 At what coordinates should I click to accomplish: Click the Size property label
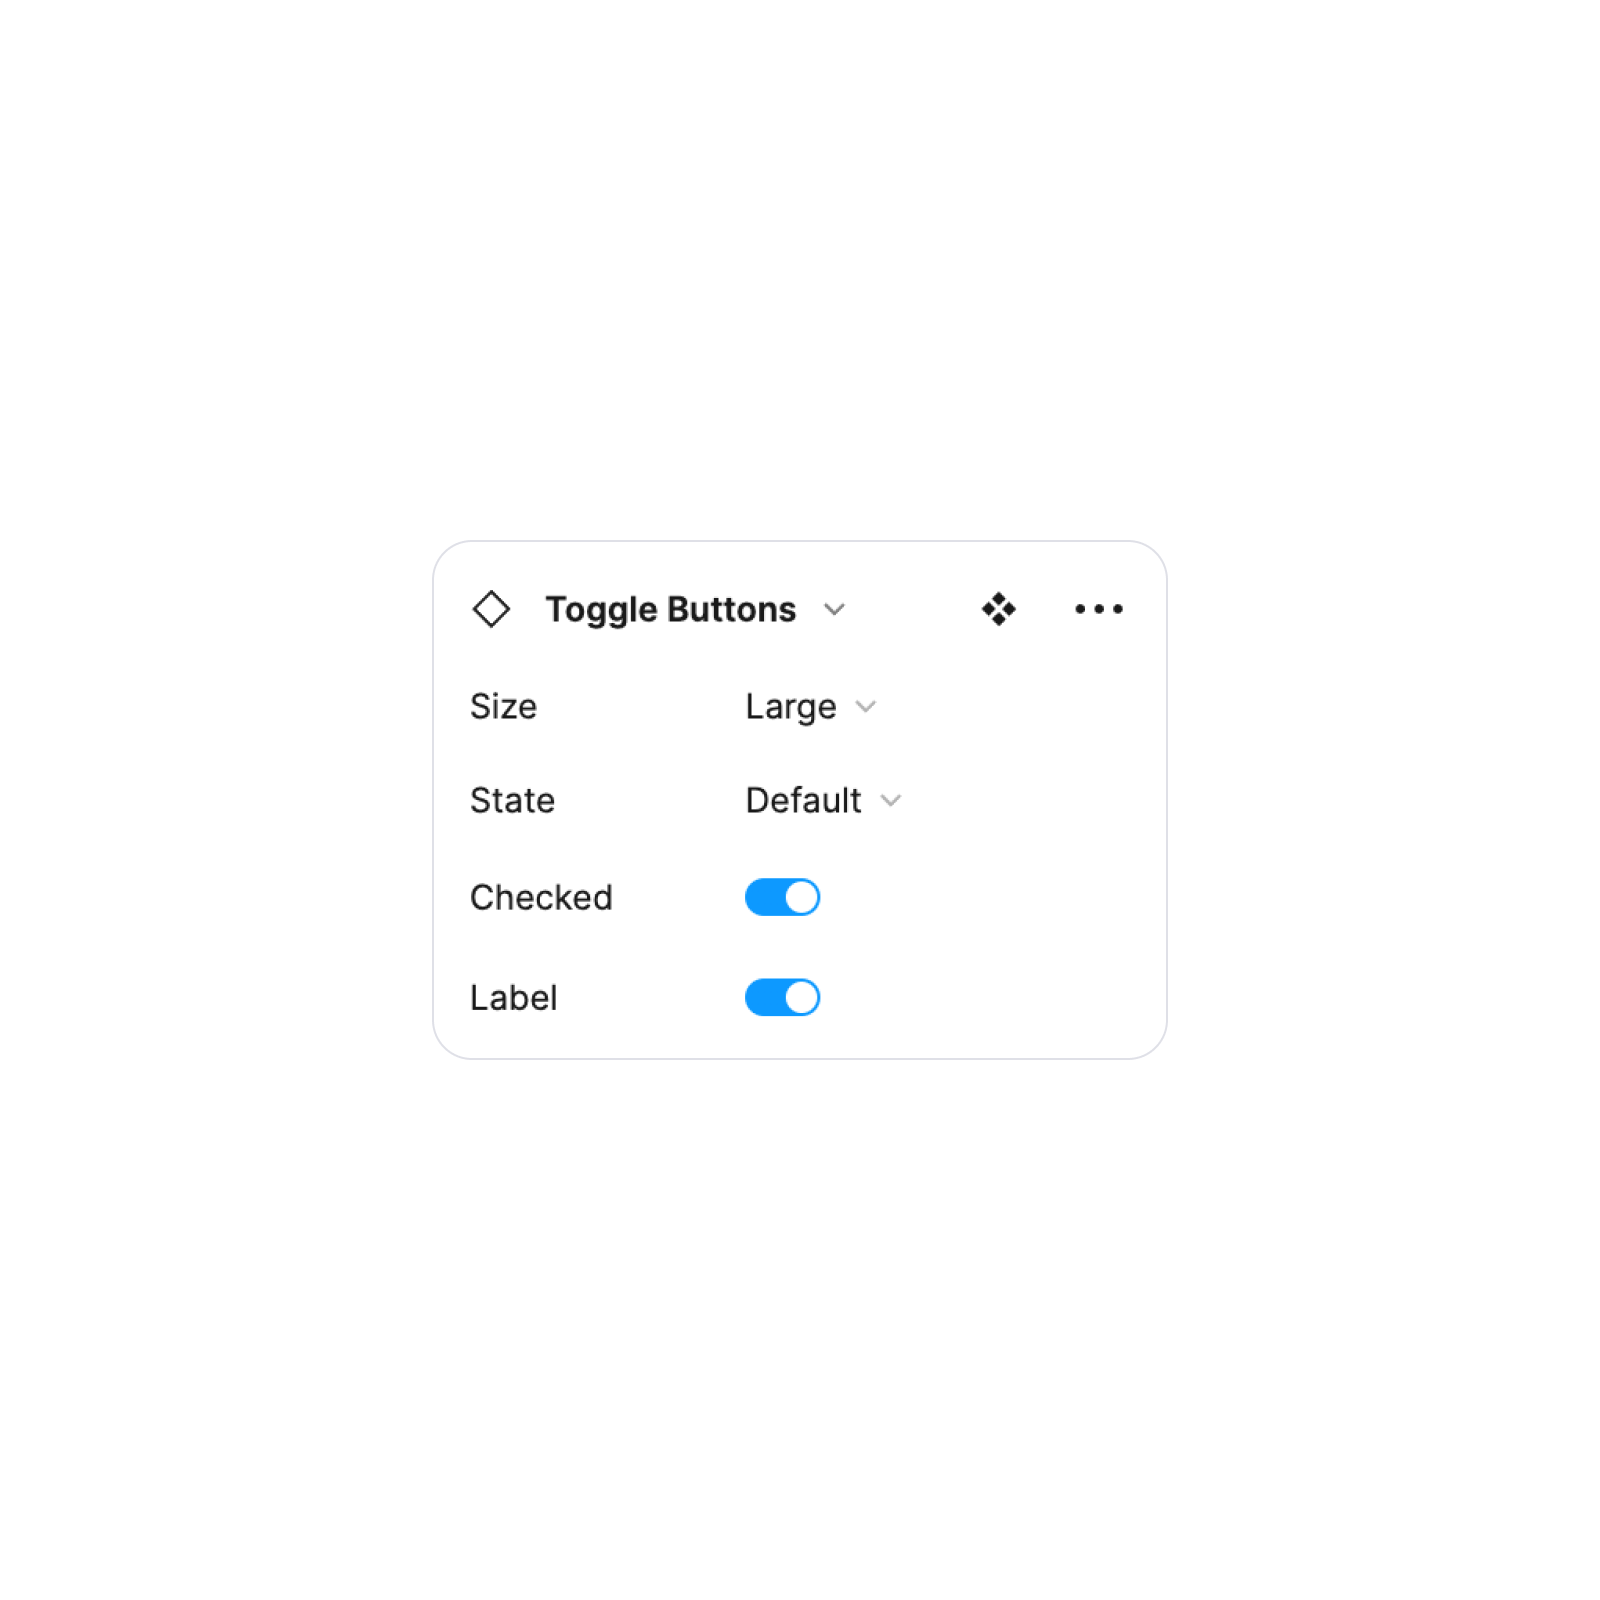tap(503, 707)
